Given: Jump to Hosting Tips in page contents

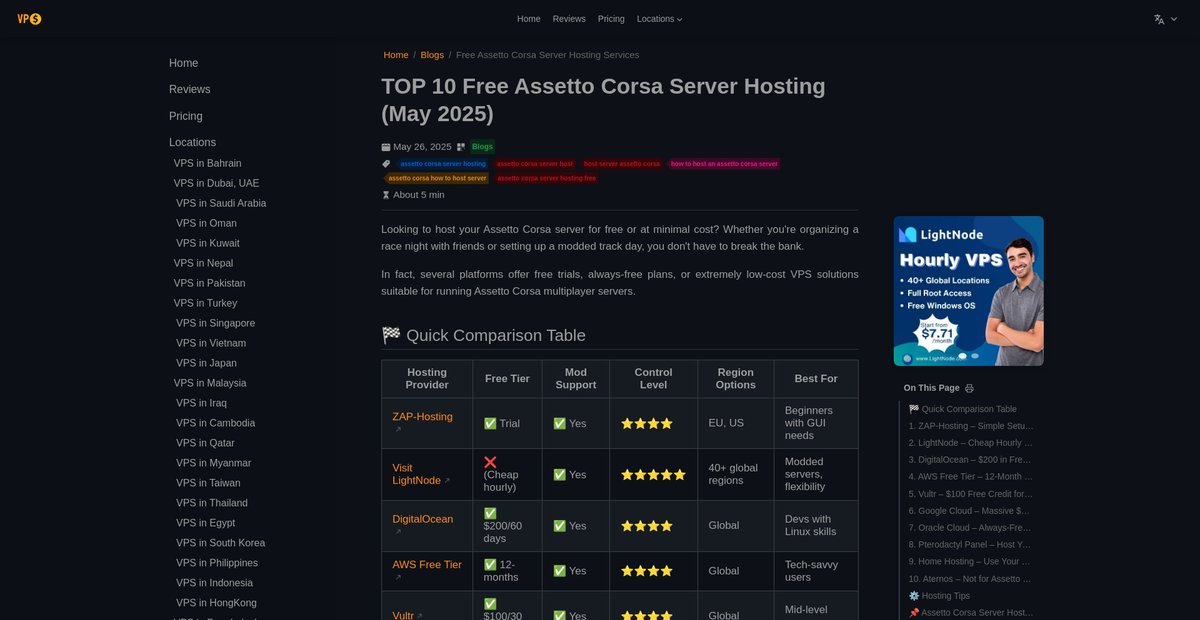Looking at the screenshot, I should (x=939, y=596).
